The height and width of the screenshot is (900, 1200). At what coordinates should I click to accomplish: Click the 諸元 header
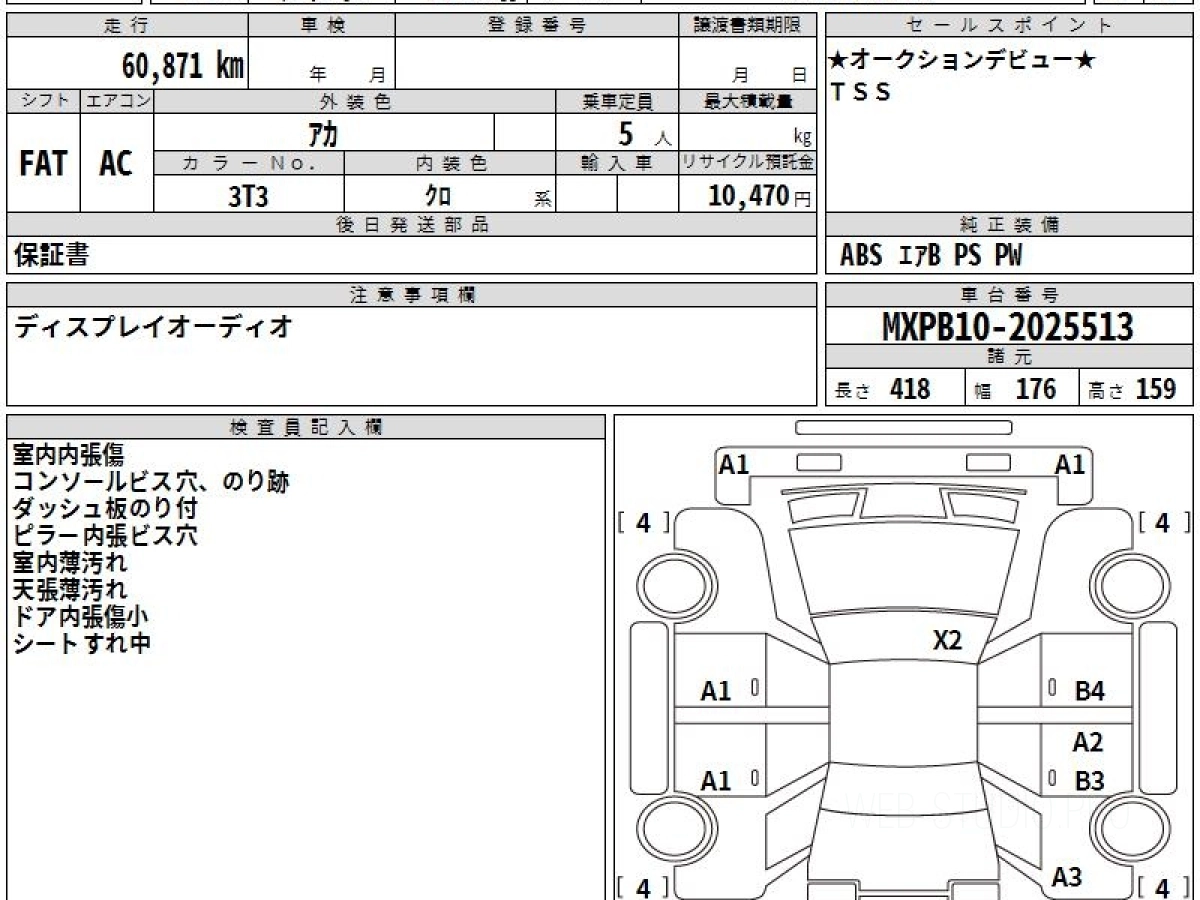(x=1010, y=357)
